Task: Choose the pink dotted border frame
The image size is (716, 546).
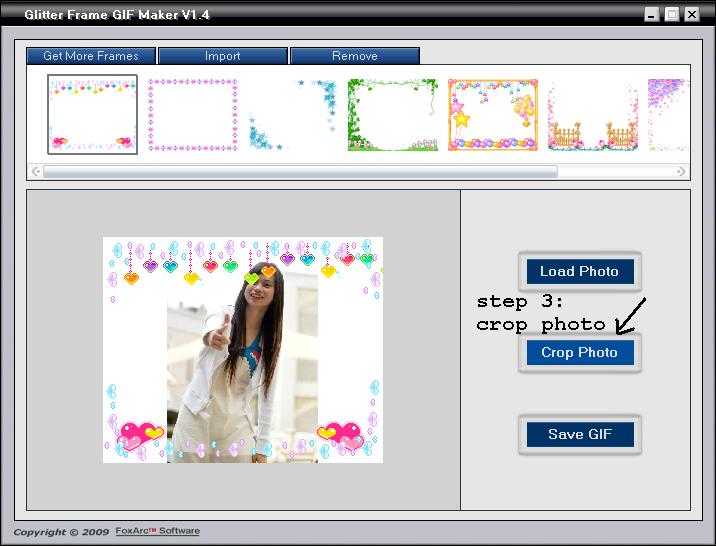Action: (x=193, y=114)
